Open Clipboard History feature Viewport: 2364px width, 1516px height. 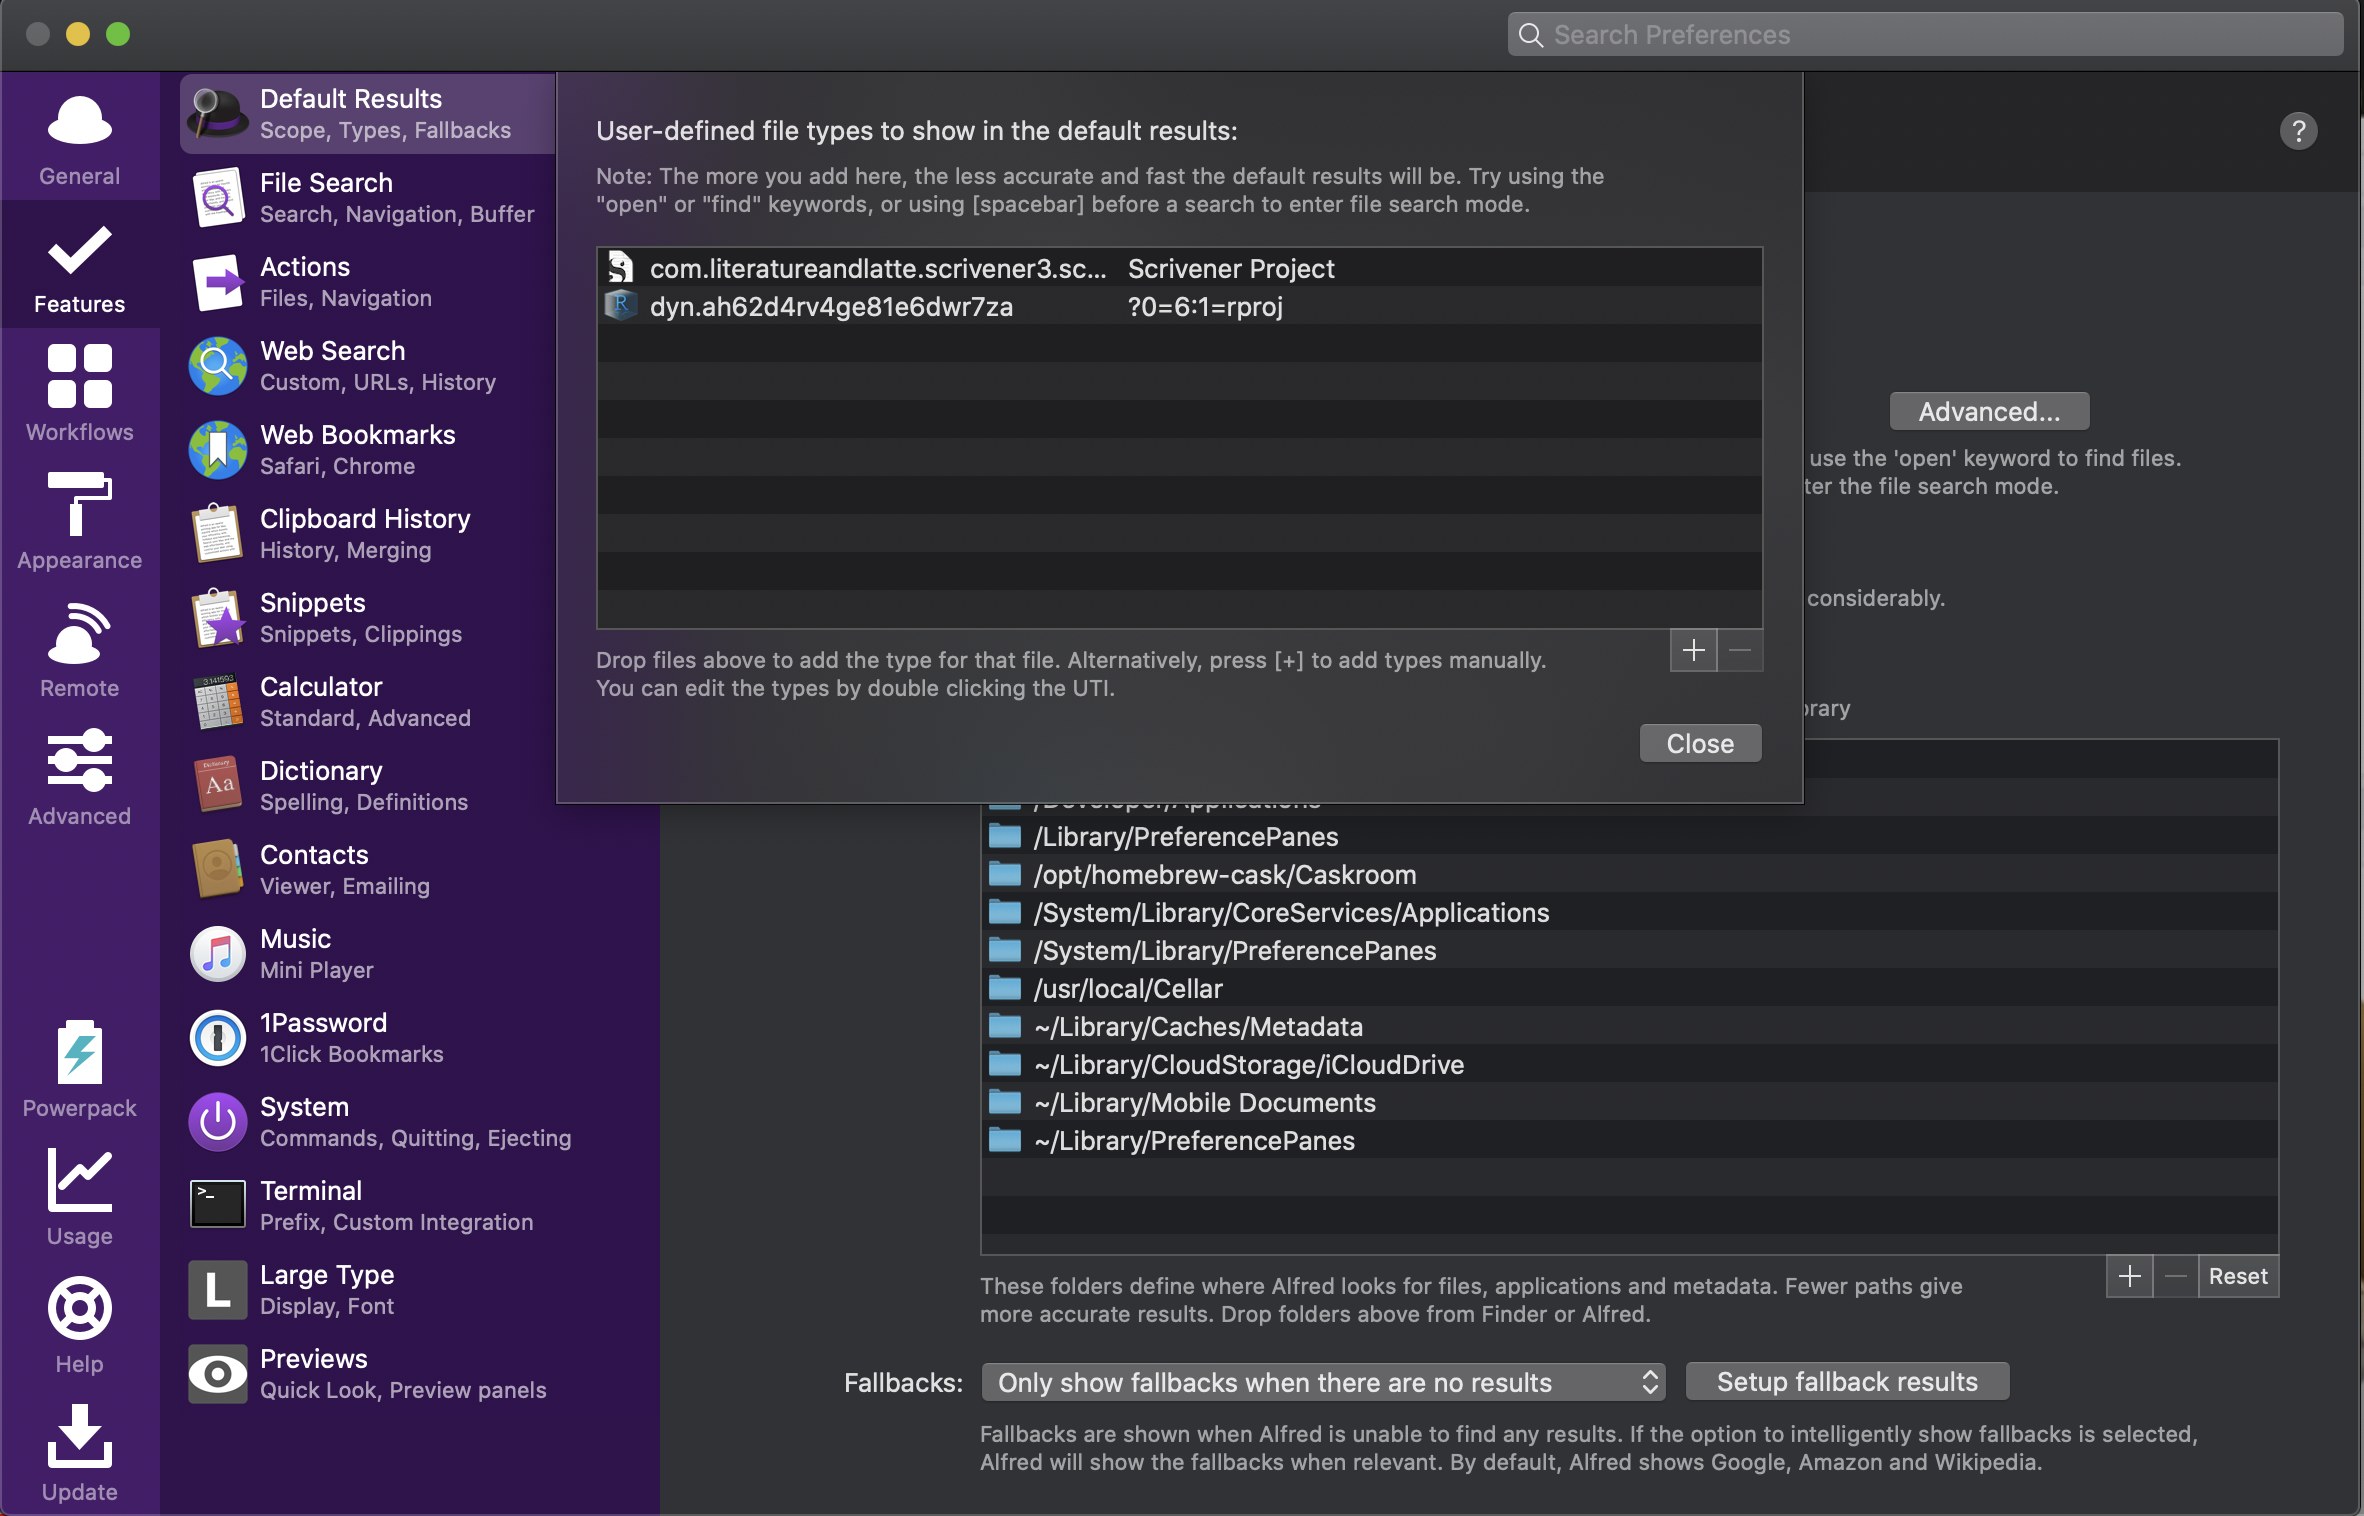[368, 533]
